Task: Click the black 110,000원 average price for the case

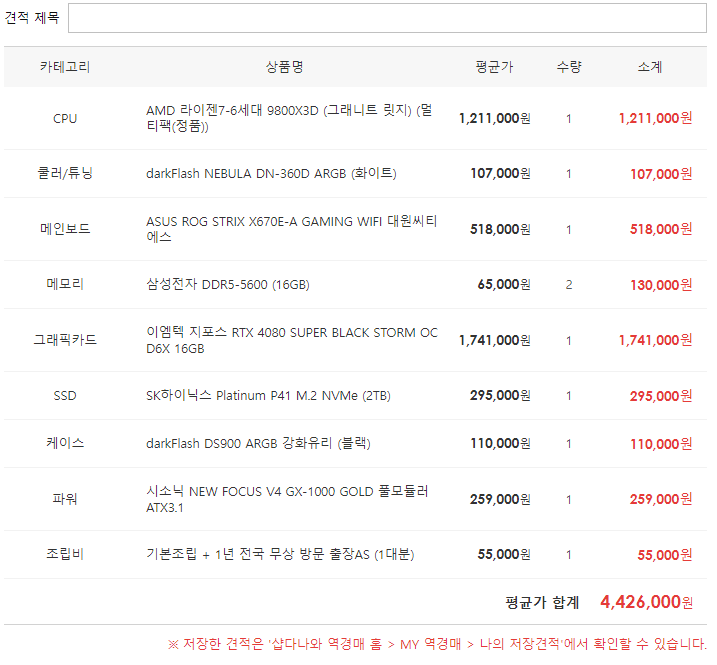Action: (x=501, y=443)
